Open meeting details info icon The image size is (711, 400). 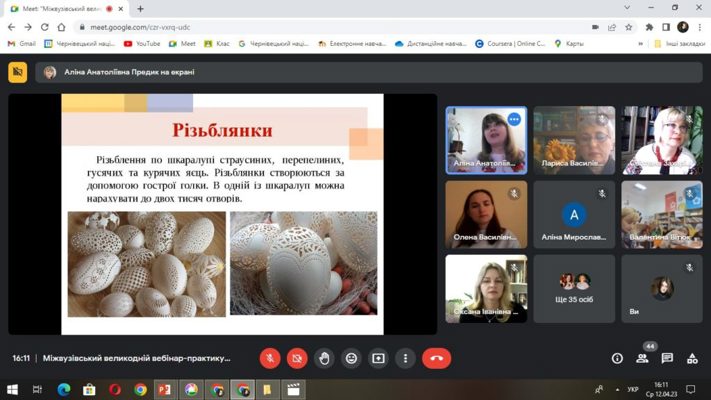(x=617, y=358)
